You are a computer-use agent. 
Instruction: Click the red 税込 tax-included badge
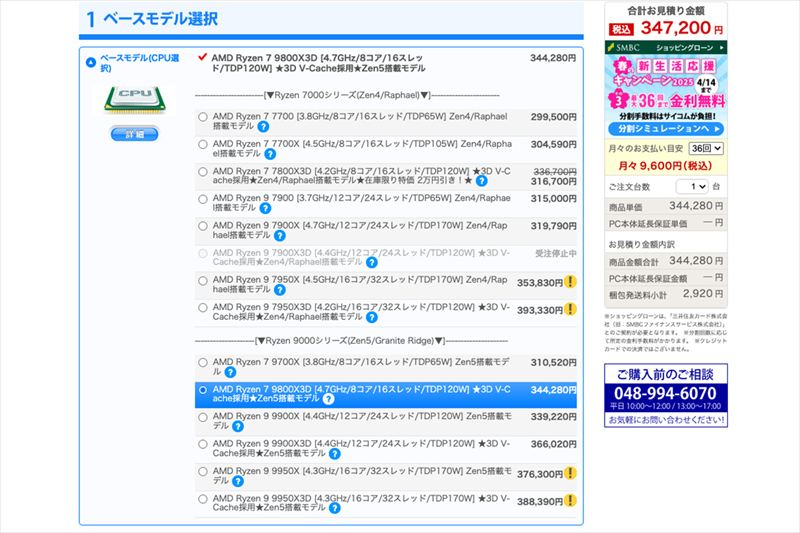[621, 30]
